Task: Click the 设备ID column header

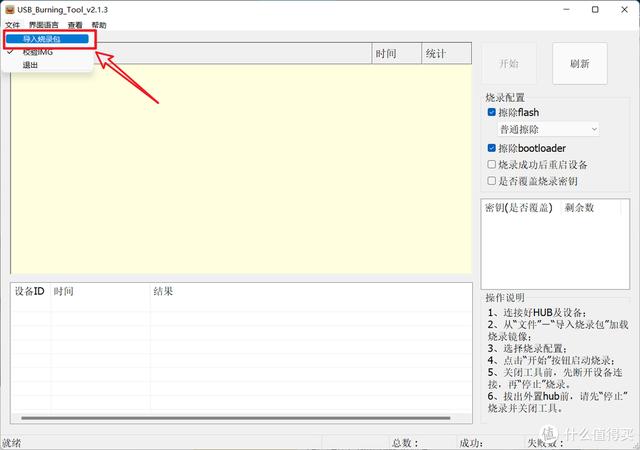Action: 30,291
